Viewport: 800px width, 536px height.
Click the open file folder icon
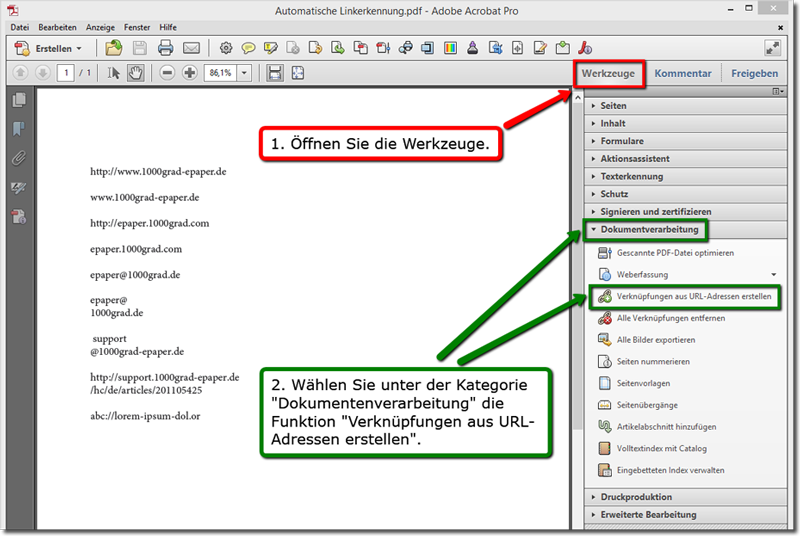pos(114,48)
